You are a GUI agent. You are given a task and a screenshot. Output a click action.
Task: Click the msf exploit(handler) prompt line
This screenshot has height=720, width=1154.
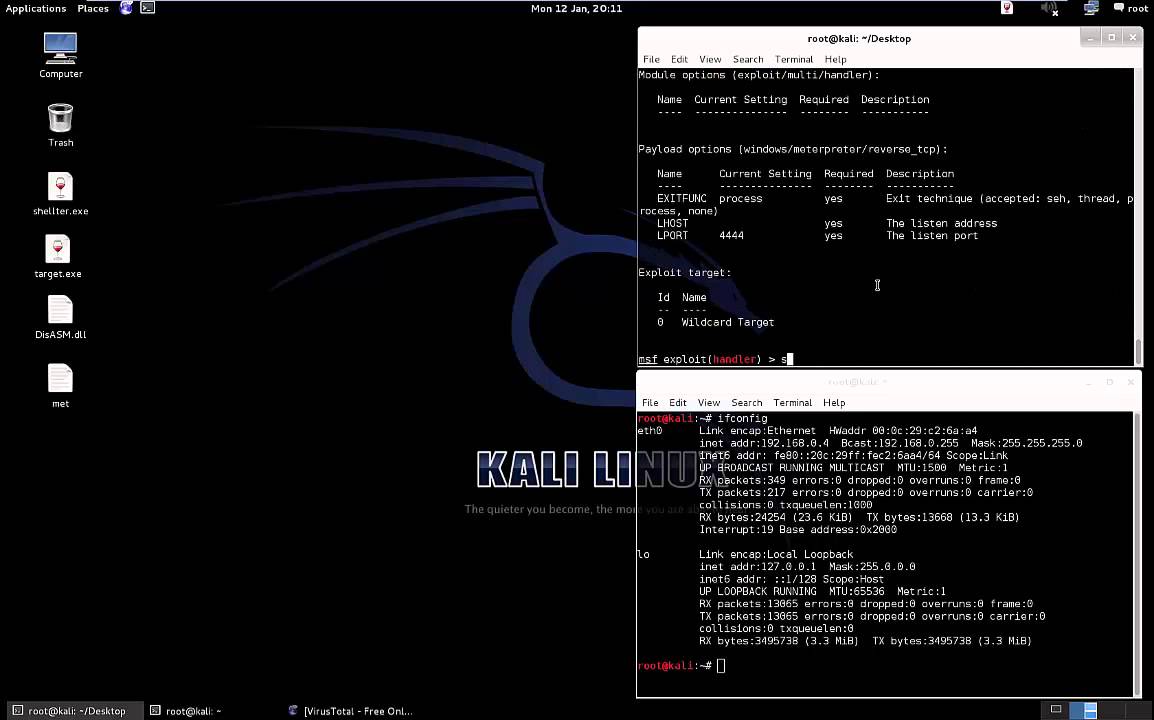click(715, 359)
